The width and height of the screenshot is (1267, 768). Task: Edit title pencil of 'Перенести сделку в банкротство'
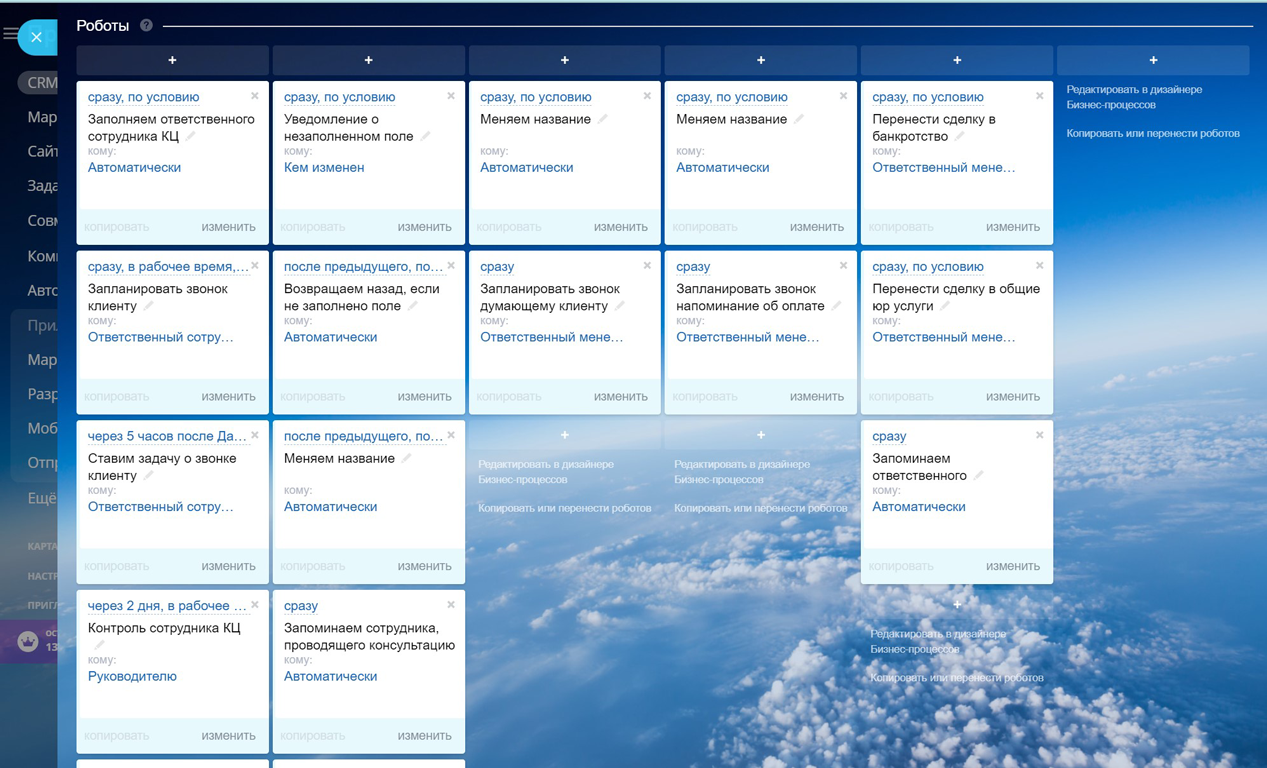coord(959,136)
